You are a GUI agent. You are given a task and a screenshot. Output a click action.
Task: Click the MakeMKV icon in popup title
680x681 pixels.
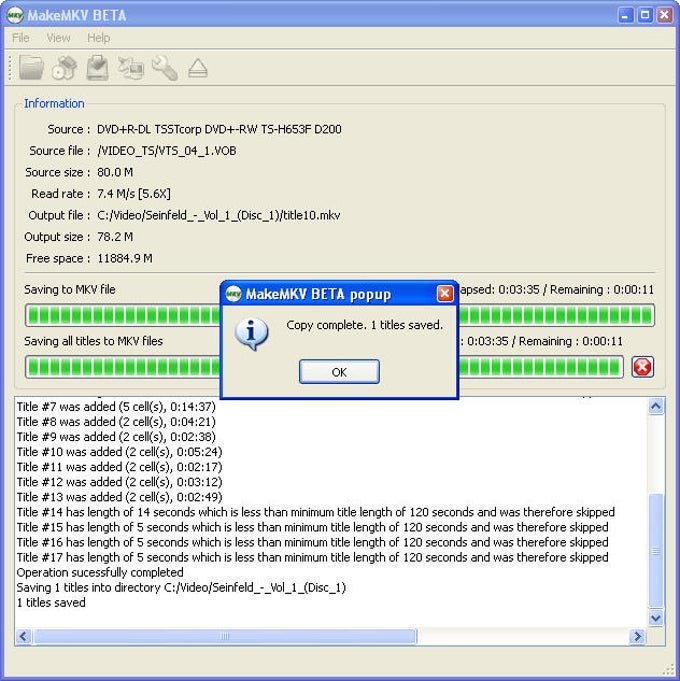coord(233,294)
